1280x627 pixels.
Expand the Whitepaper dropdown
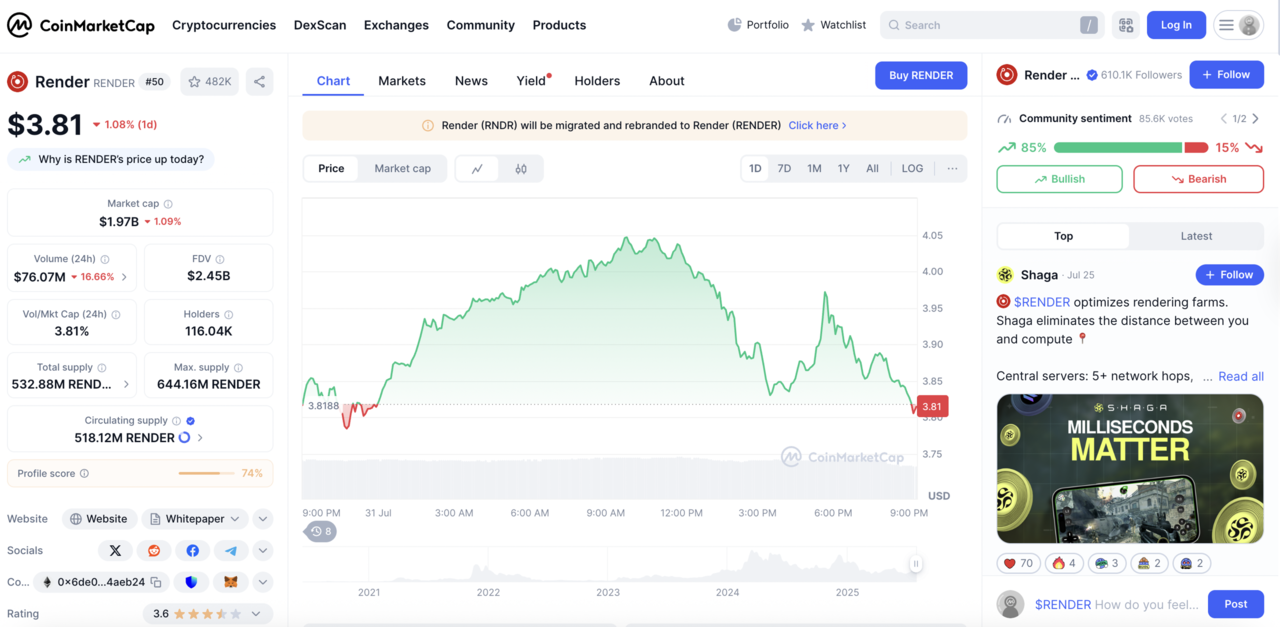235,519
